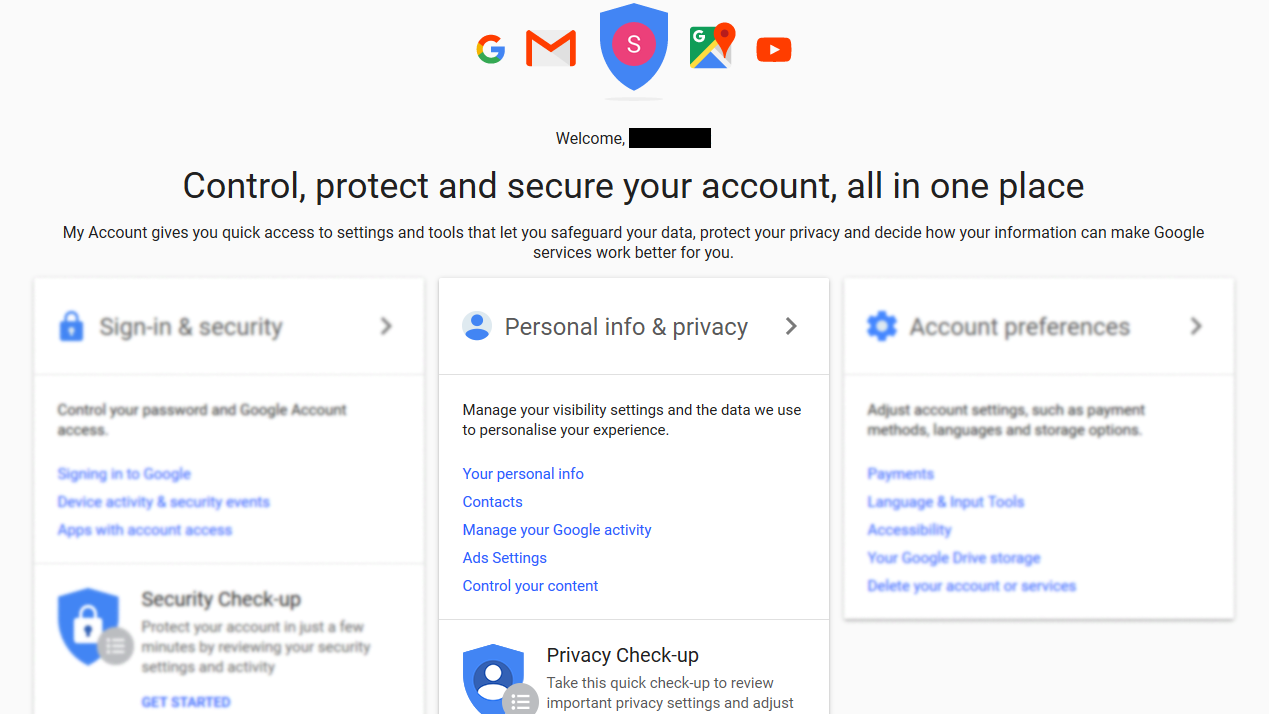Open the Google Maps icon
The height and width of the screenshot is (714, 1269).
712,46
